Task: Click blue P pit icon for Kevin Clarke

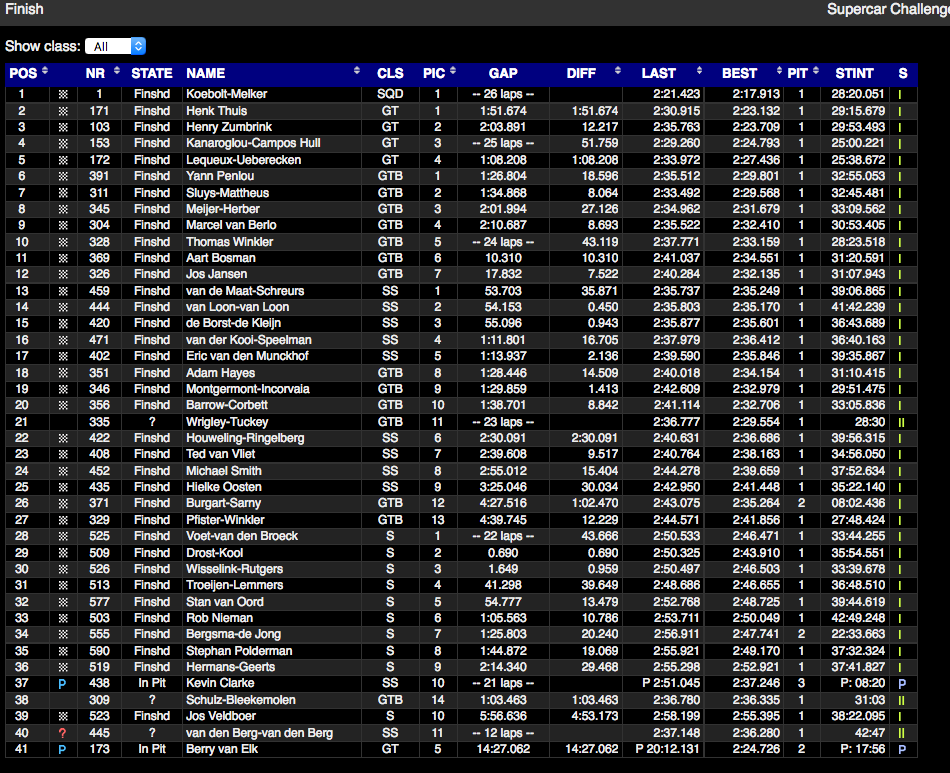Action: pyautogui.click(x=64, y=683)
